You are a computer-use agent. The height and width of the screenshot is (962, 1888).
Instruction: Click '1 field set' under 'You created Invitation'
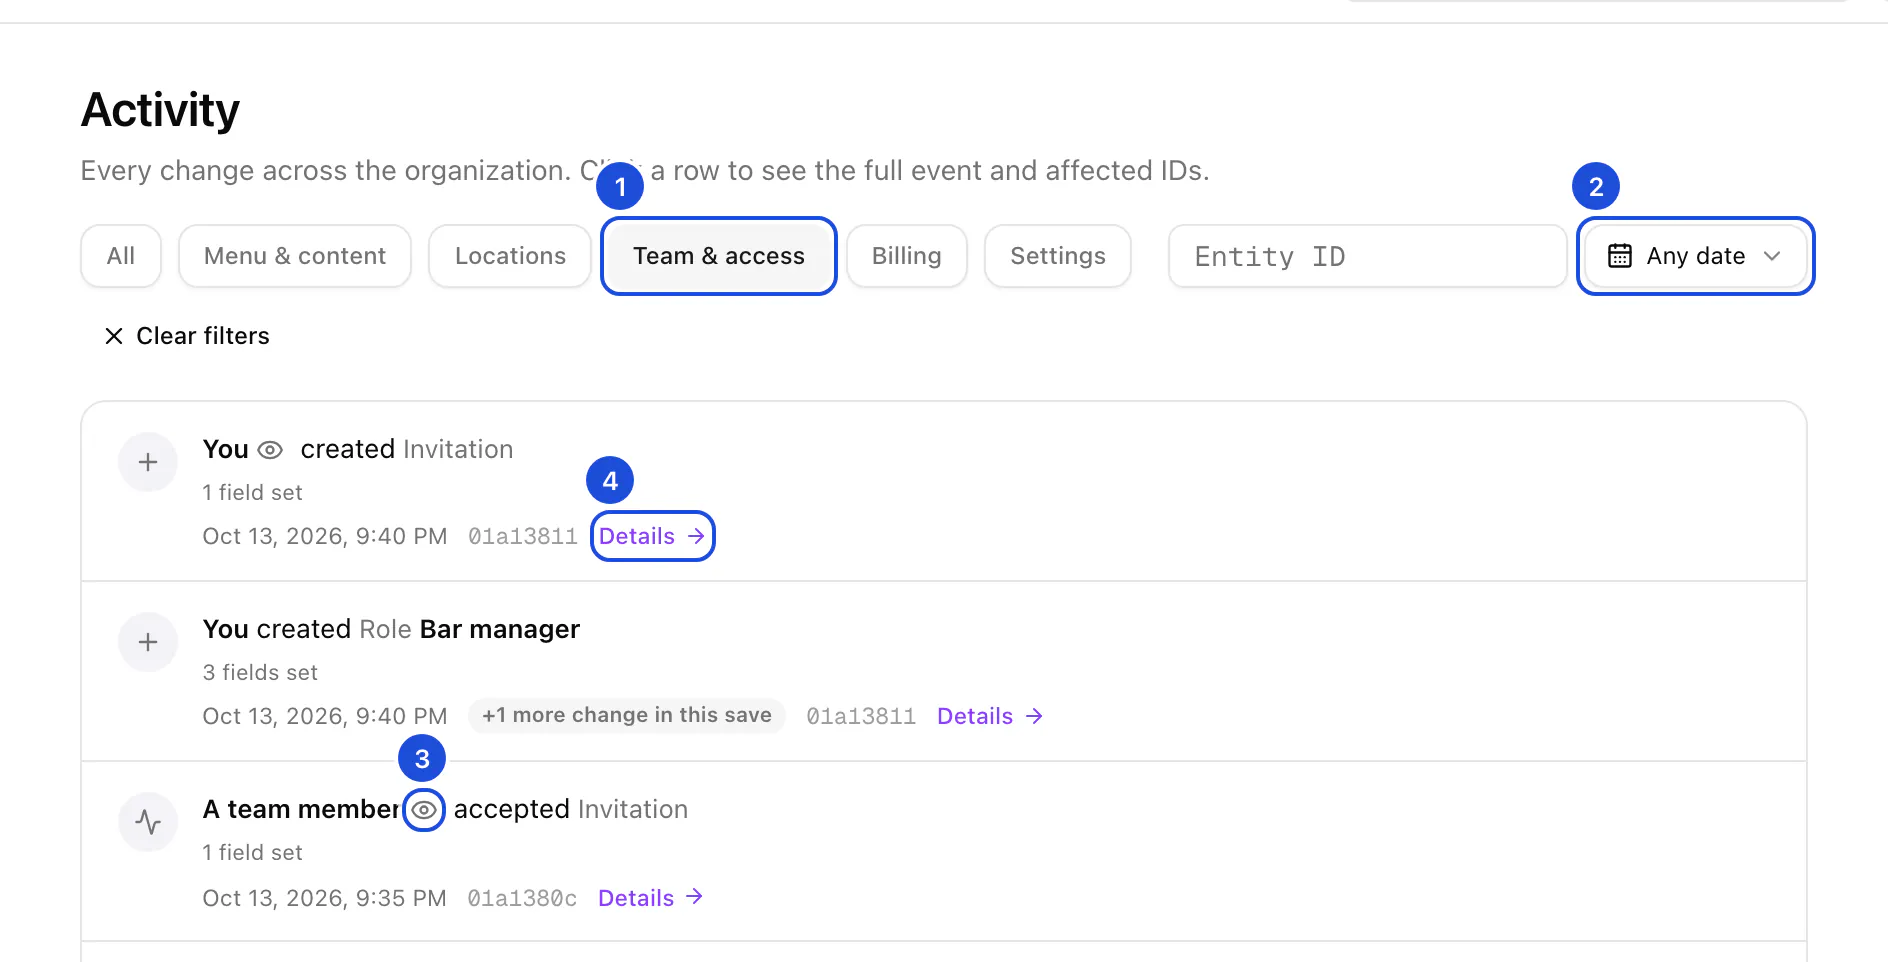(252, 493)
